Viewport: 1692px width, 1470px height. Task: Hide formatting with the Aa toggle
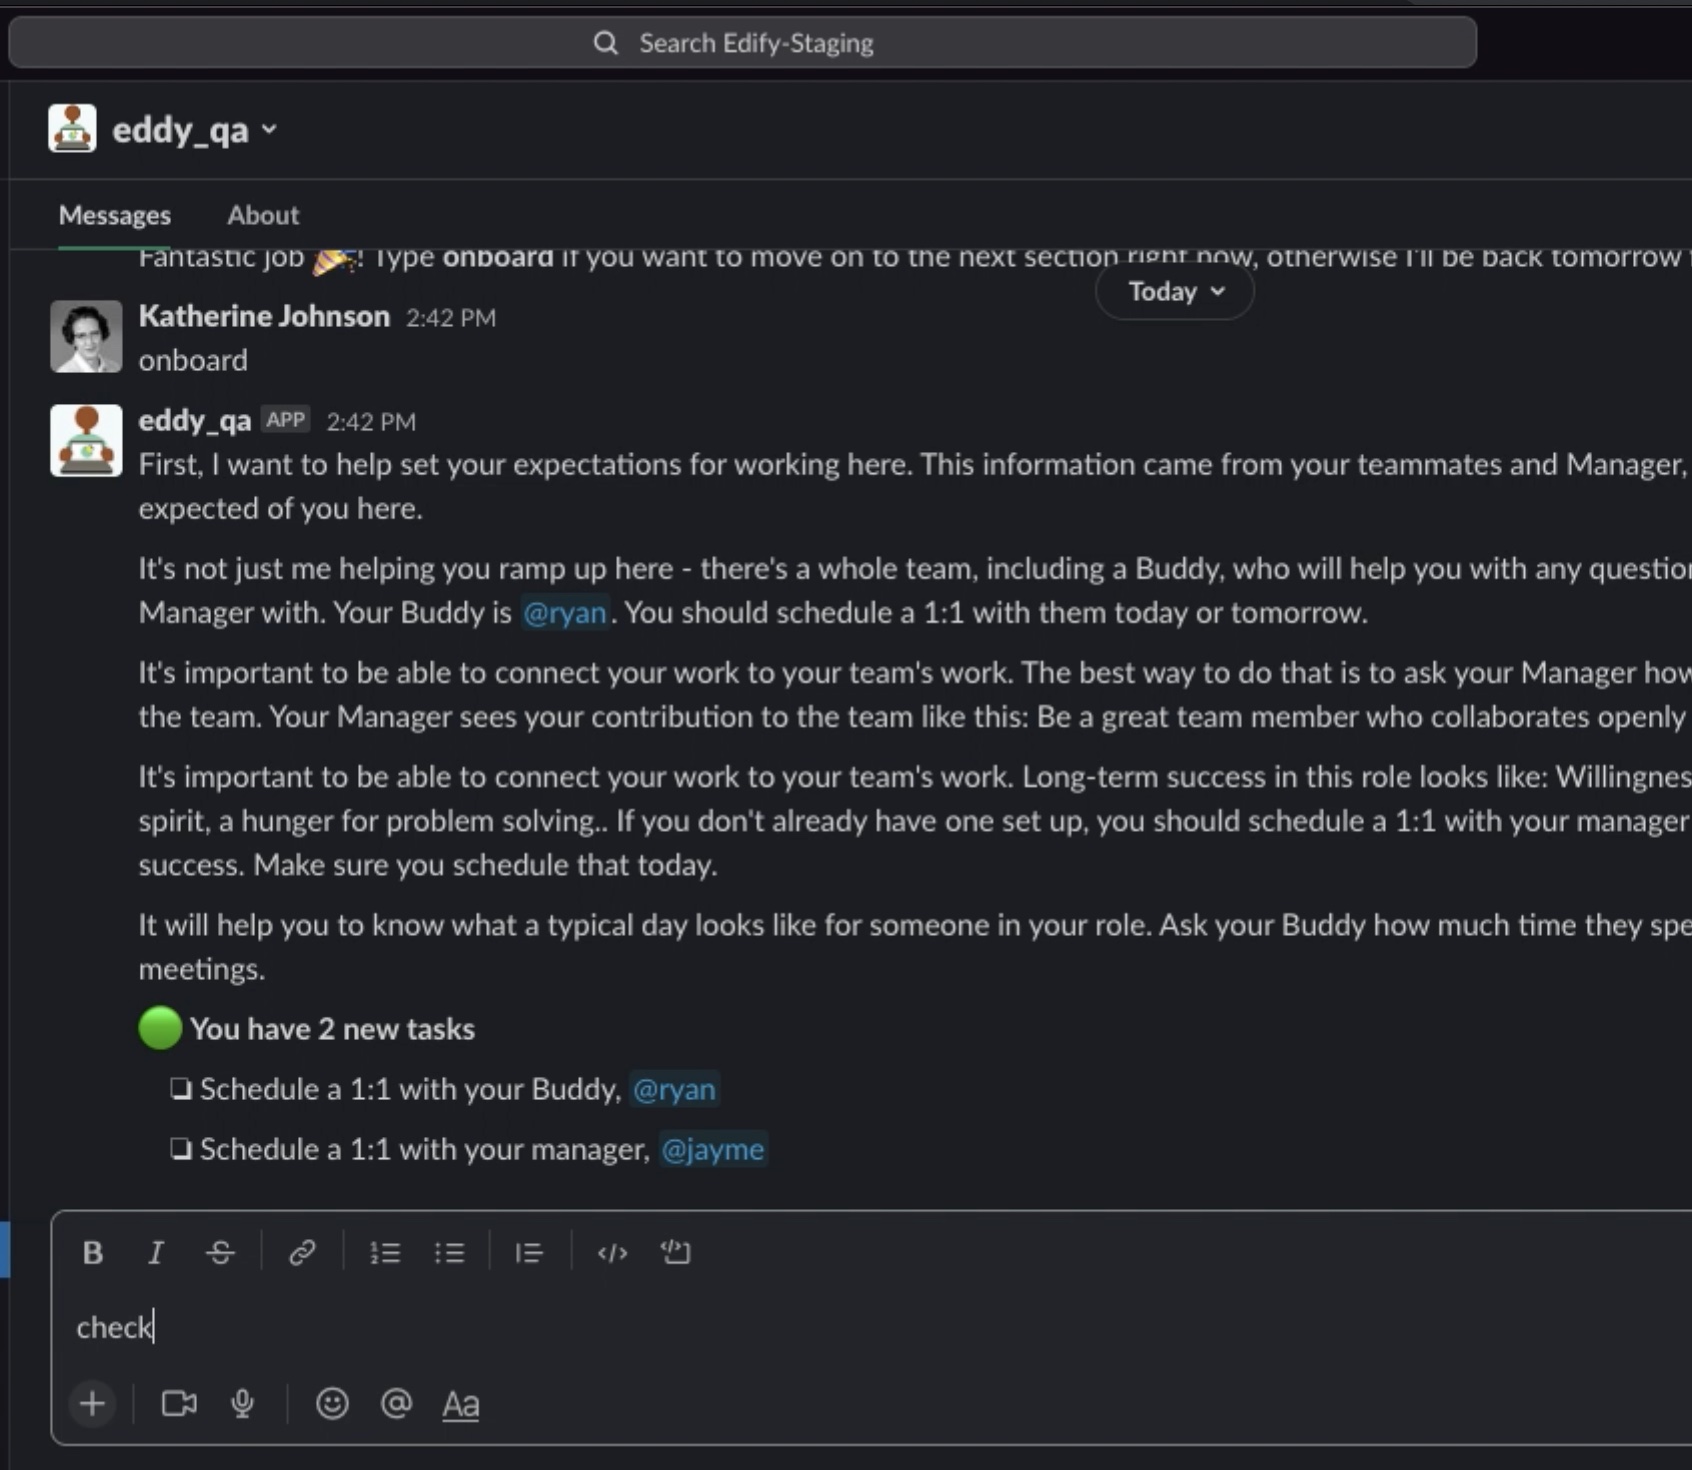[x=461, y=1404]
